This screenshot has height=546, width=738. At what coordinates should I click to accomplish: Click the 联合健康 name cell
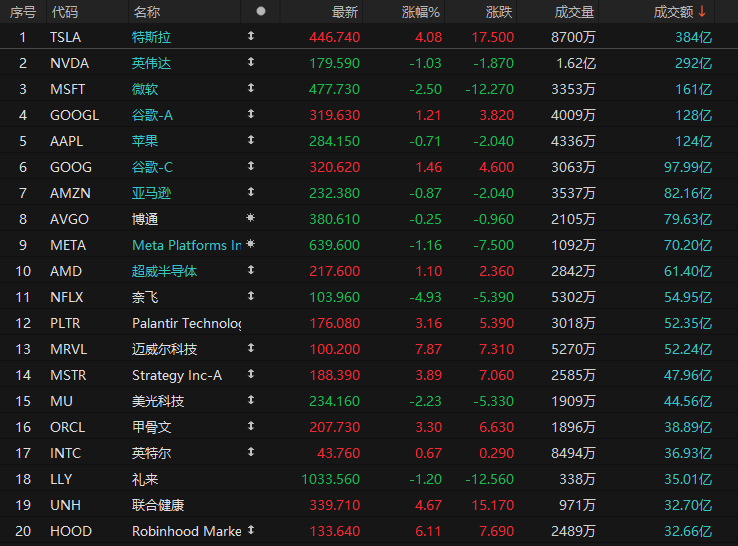[x=158, y=505]
